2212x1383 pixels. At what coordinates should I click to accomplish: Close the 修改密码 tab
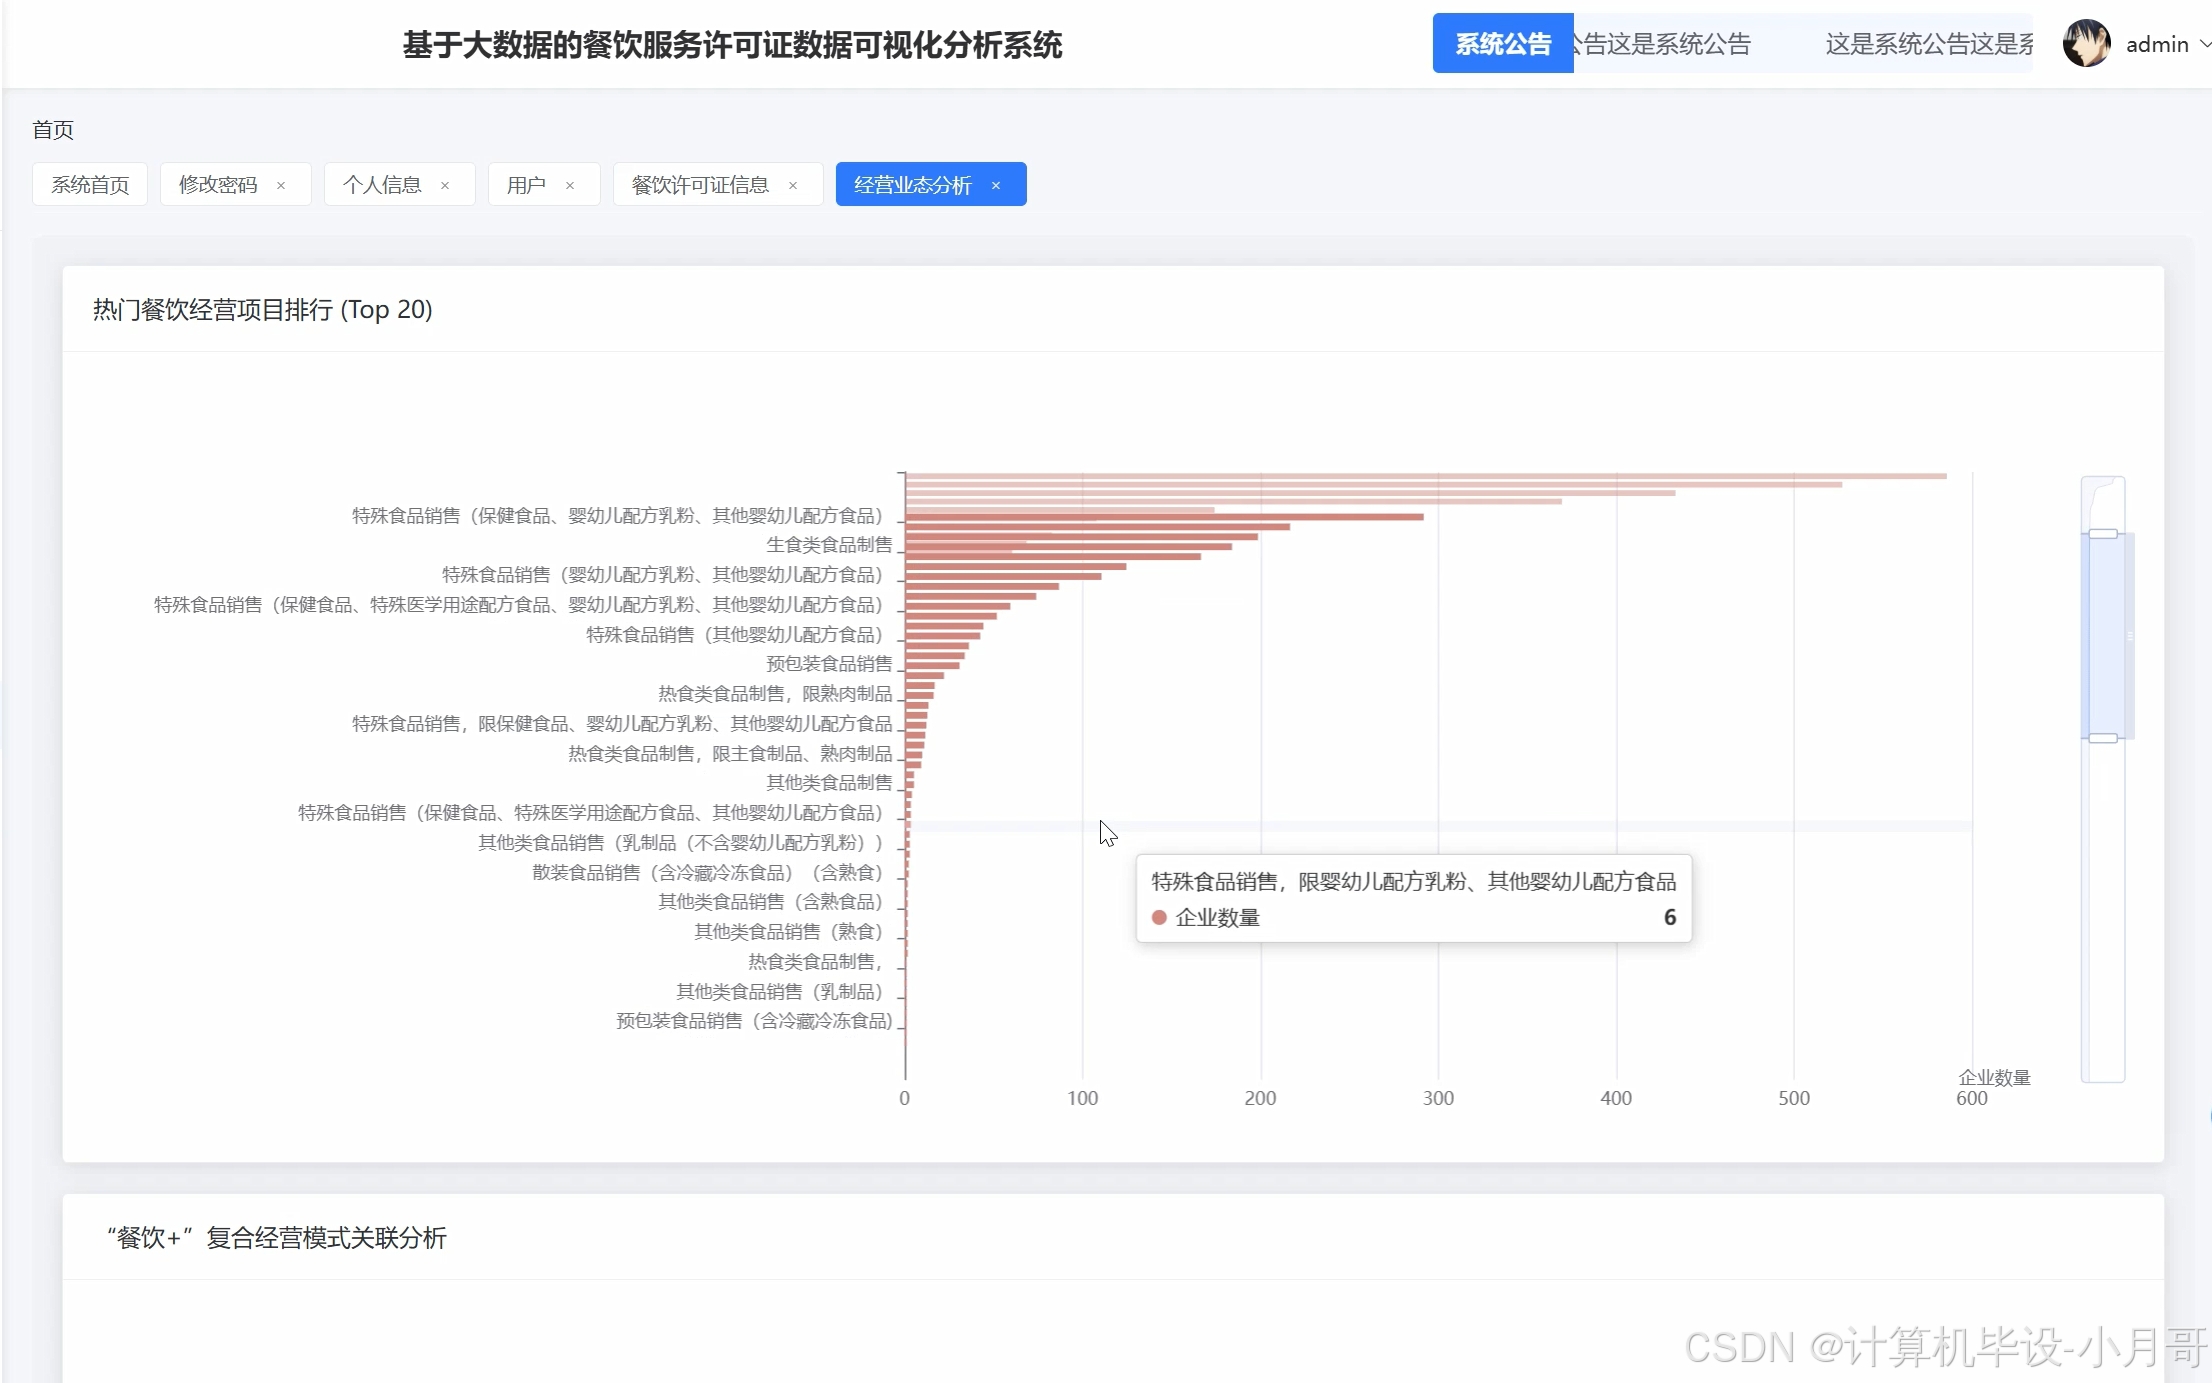pyautogui.click(x=281, y=185)
